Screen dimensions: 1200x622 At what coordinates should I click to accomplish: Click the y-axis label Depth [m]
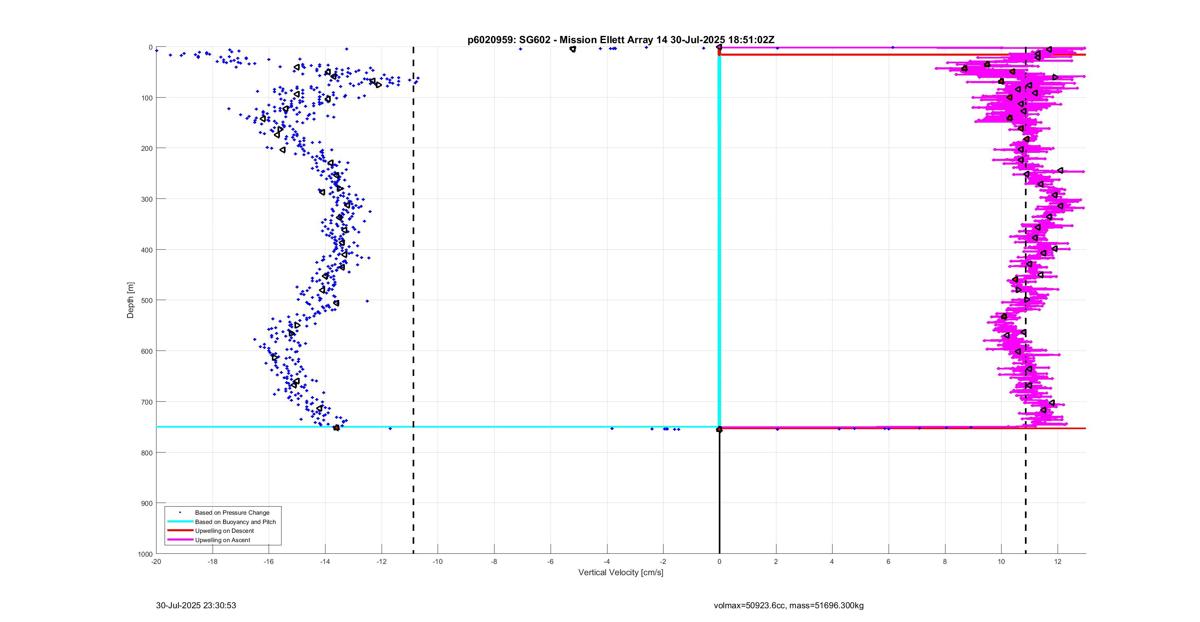point(131,300)
